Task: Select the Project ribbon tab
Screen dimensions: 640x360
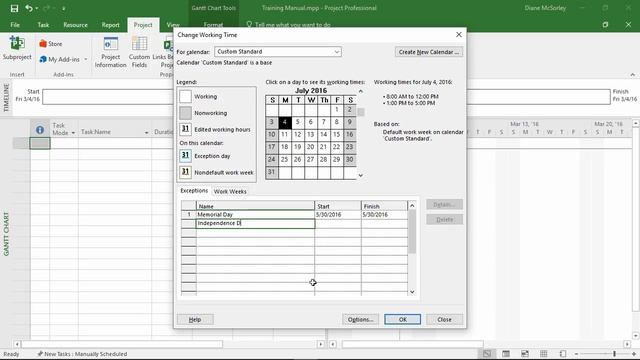Action: [143, 25]
